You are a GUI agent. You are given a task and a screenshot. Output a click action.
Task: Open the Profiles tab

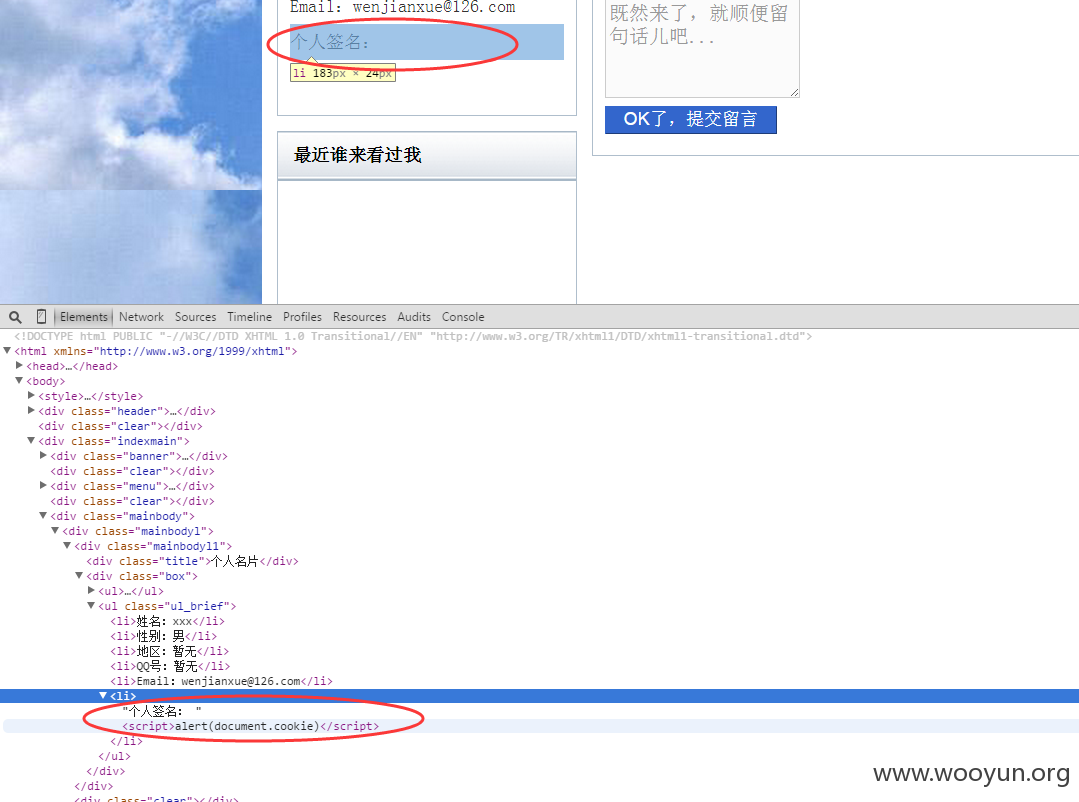click(x=302, y=317)
